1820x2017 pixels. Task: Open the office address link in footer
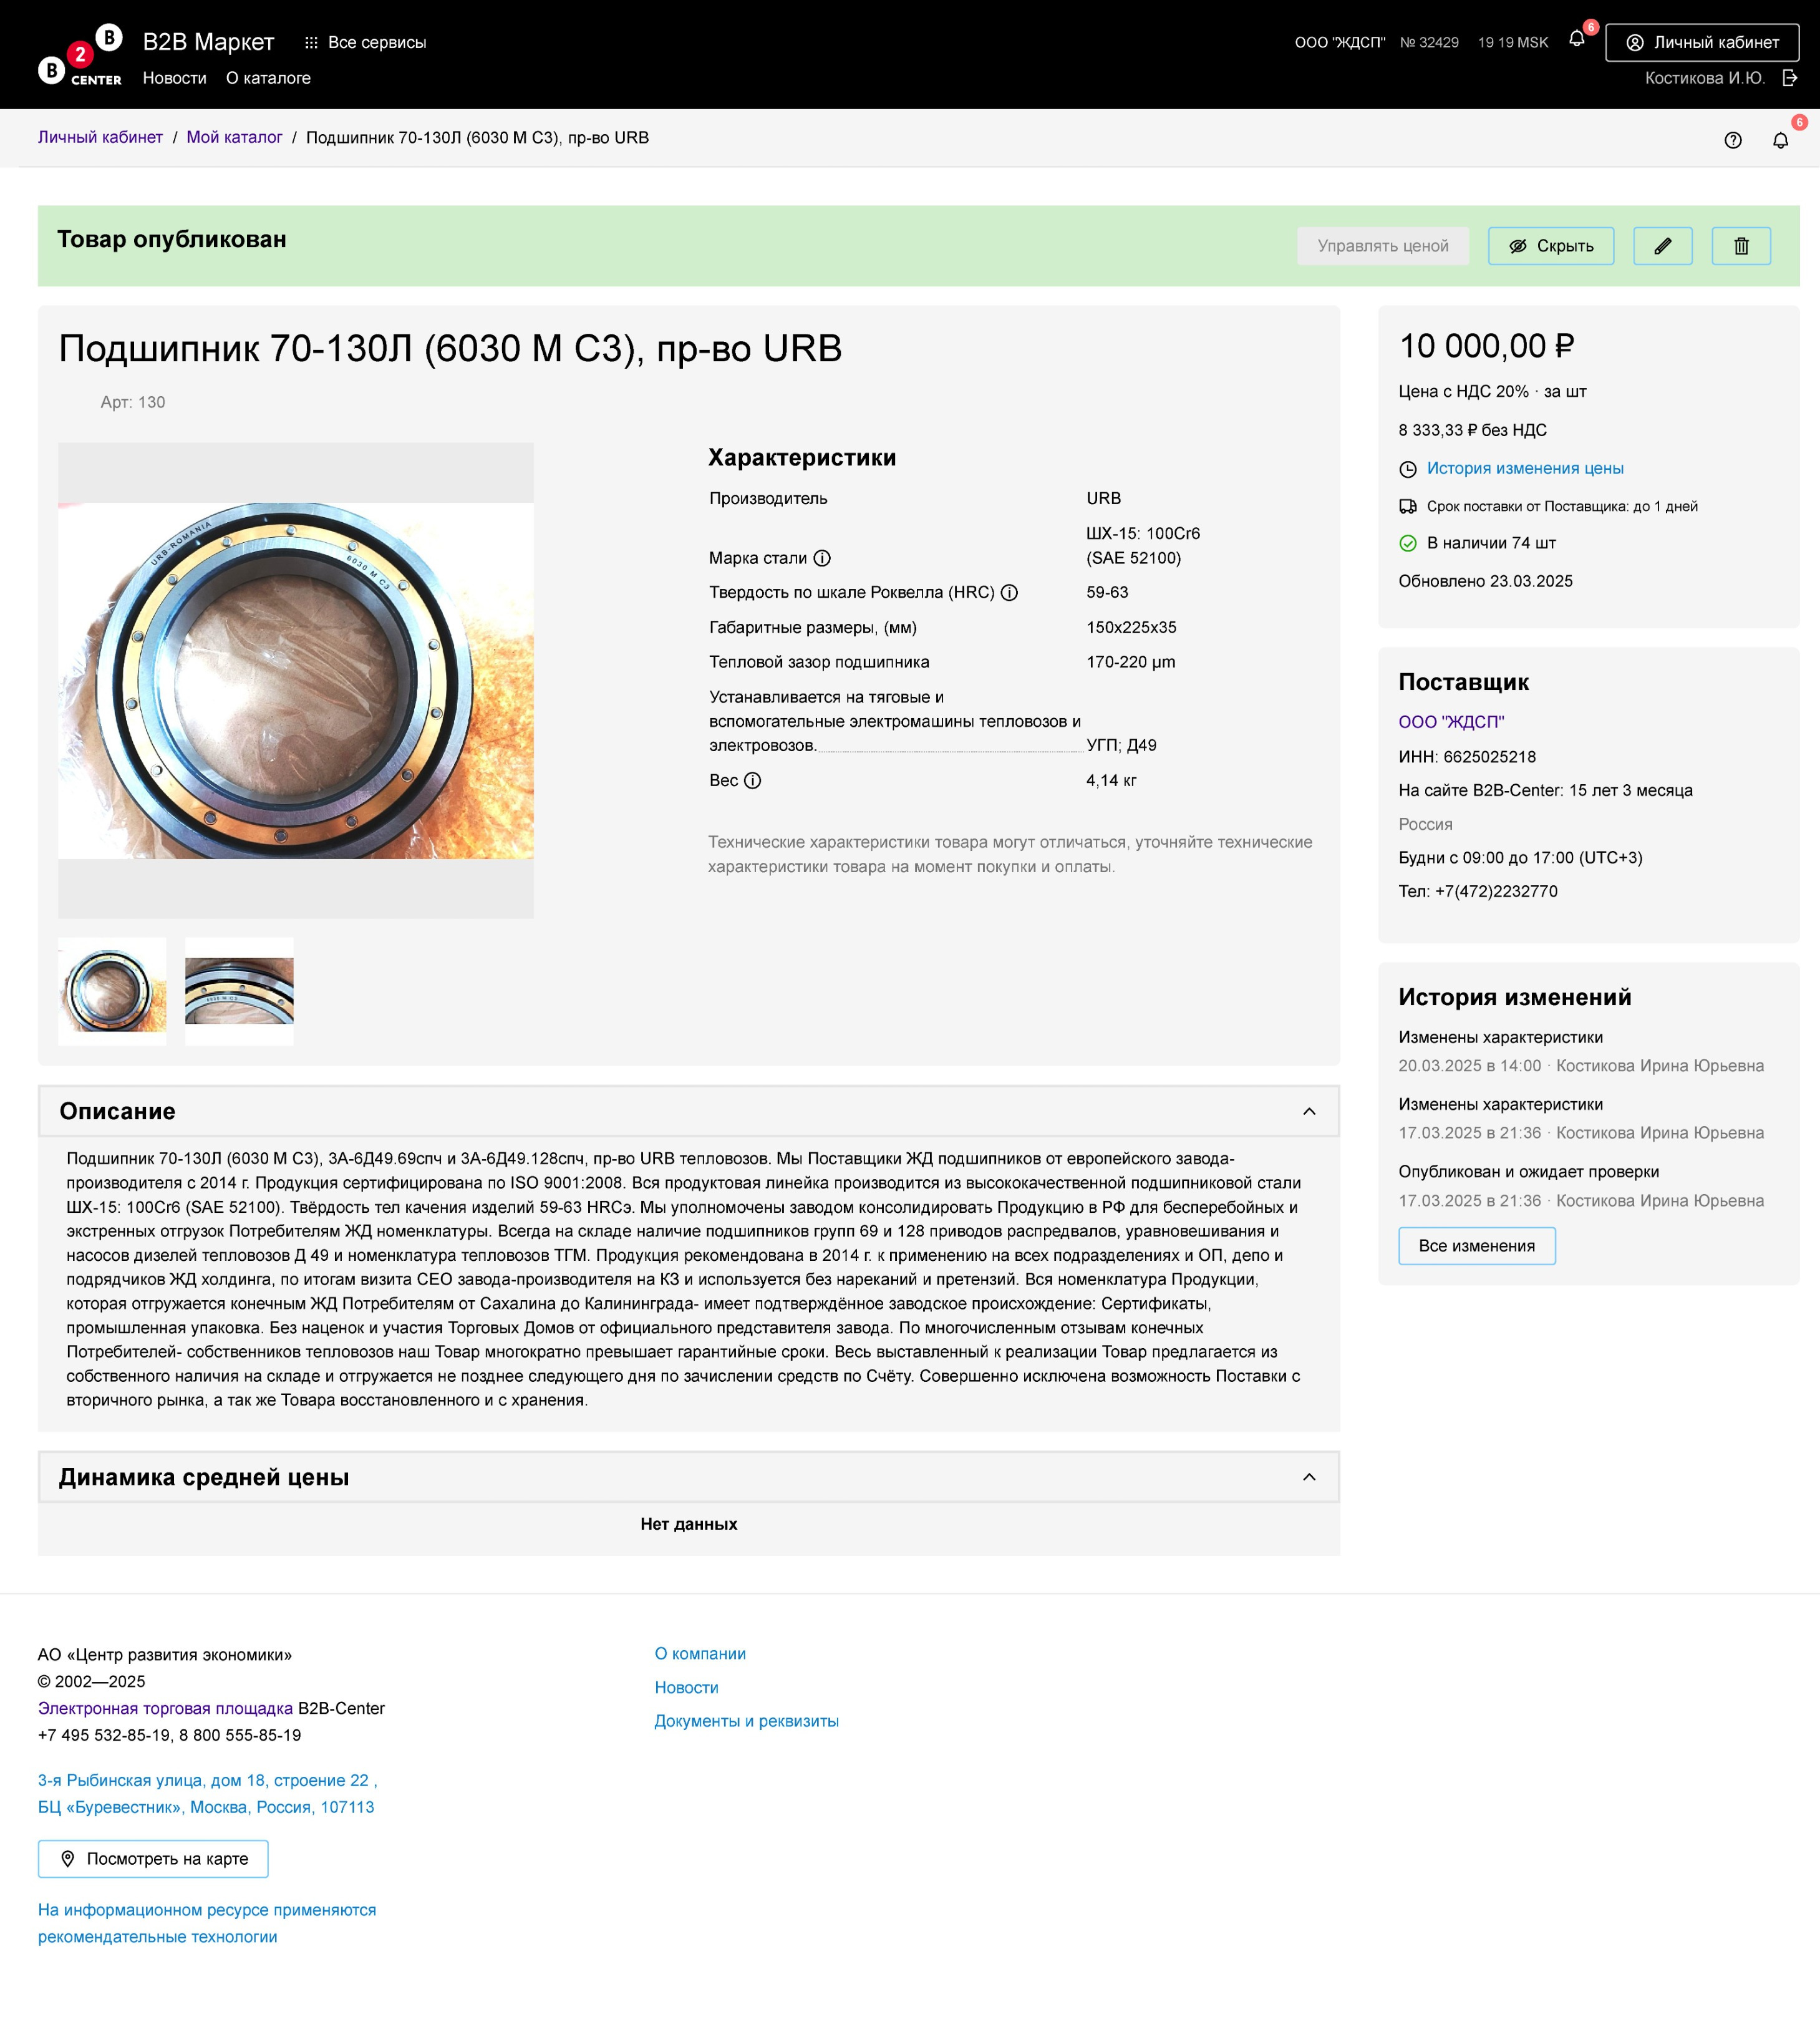click(207, 1794)
